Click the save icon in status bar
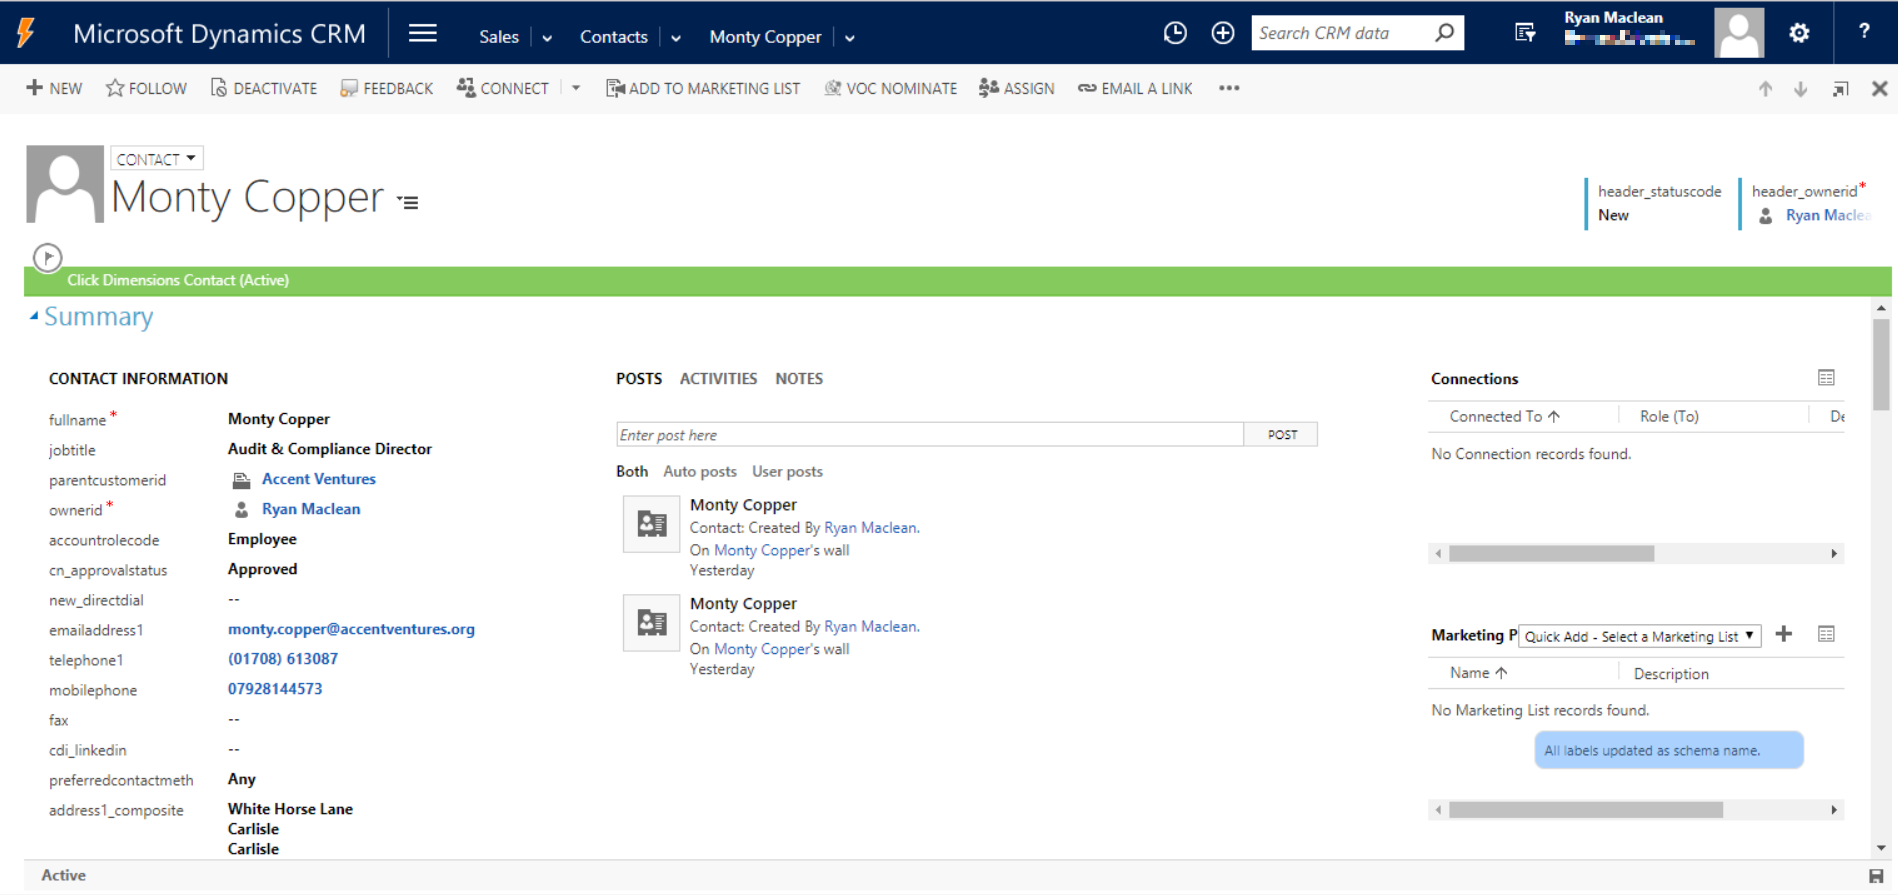This screenshot has height=895, width=1898. click(x=1876, y=876)
